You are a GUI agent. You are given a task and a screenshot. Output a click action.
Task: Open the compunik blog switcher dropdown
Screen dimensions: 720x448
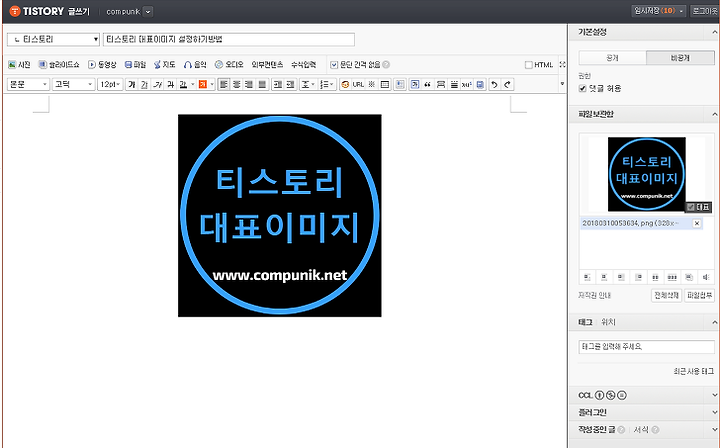[x=148, y=12]
